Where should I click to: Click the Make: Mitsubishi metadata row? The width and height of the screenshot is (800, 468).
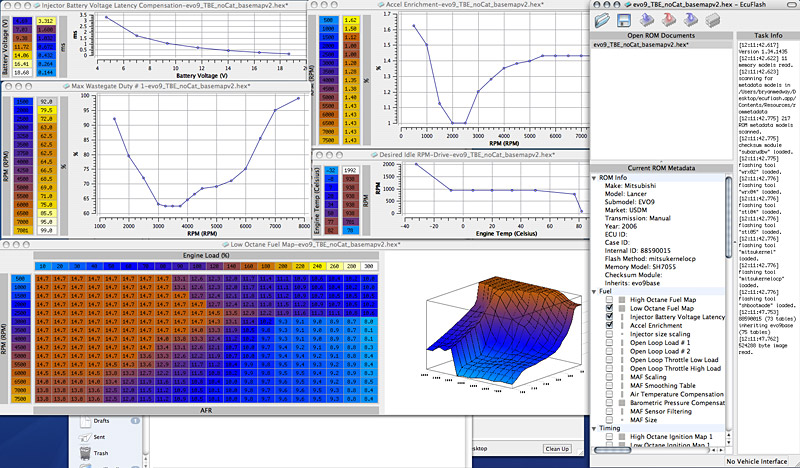(x=630, y=186)
